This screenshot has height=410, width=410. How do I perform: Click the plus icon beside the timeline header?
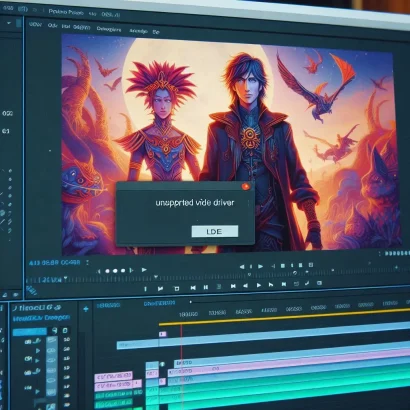pos(86,309)
